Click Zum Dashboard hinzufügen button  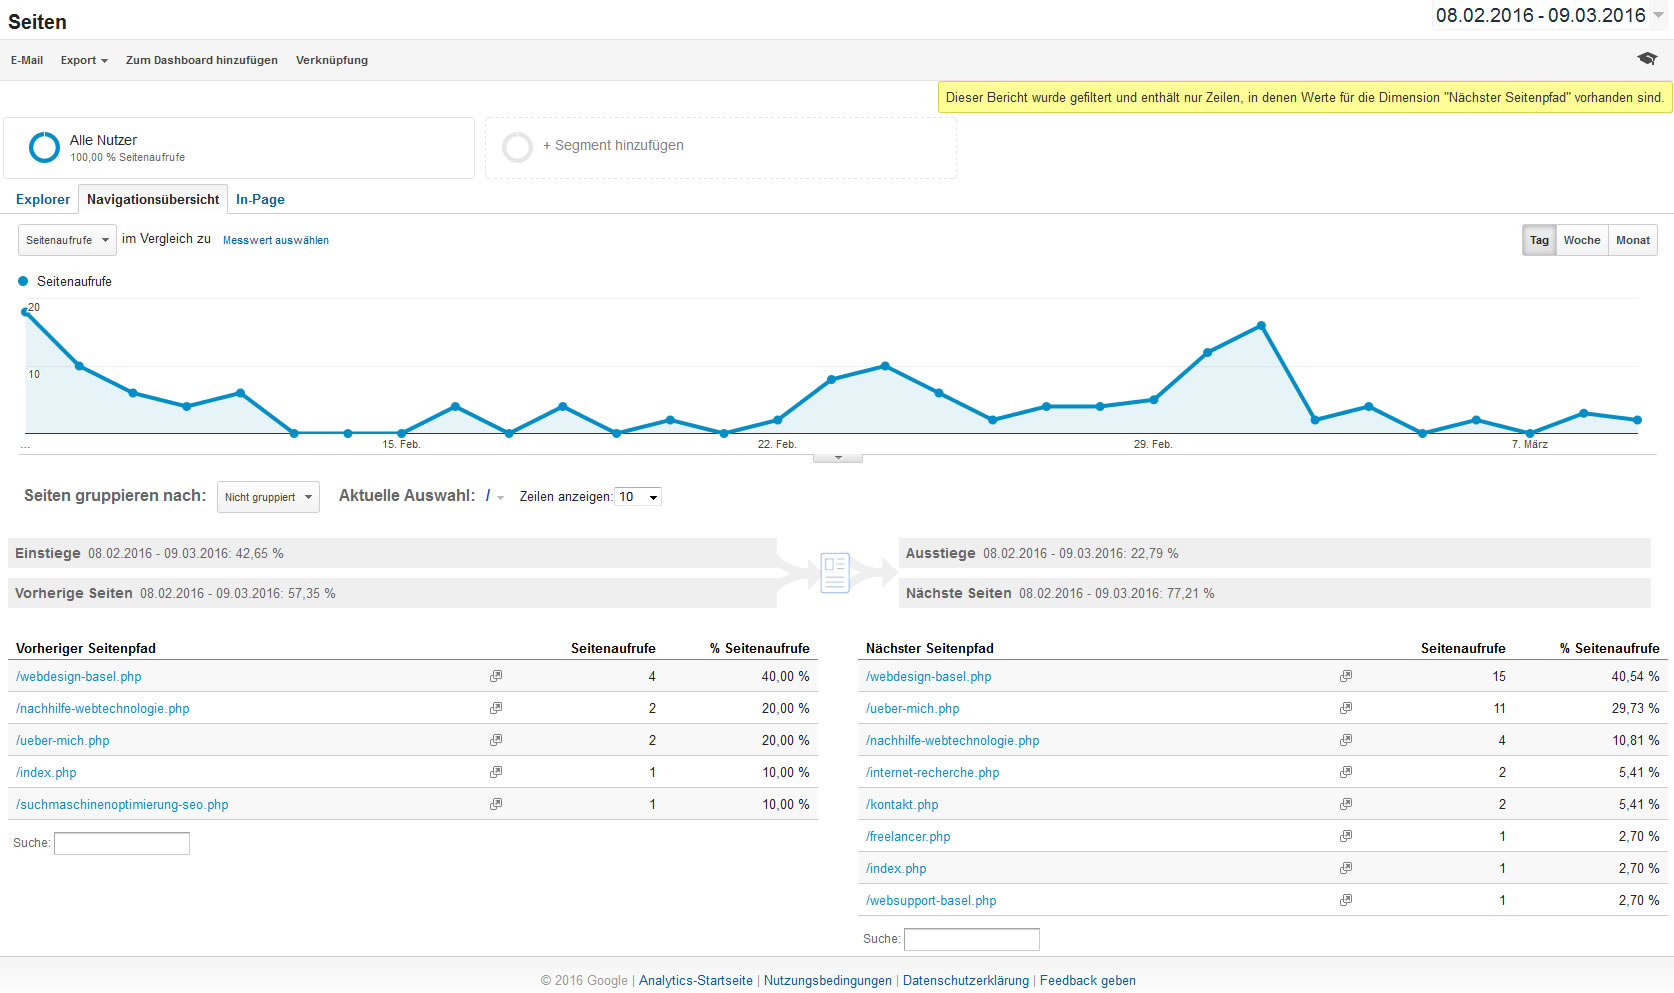(201, 60)
